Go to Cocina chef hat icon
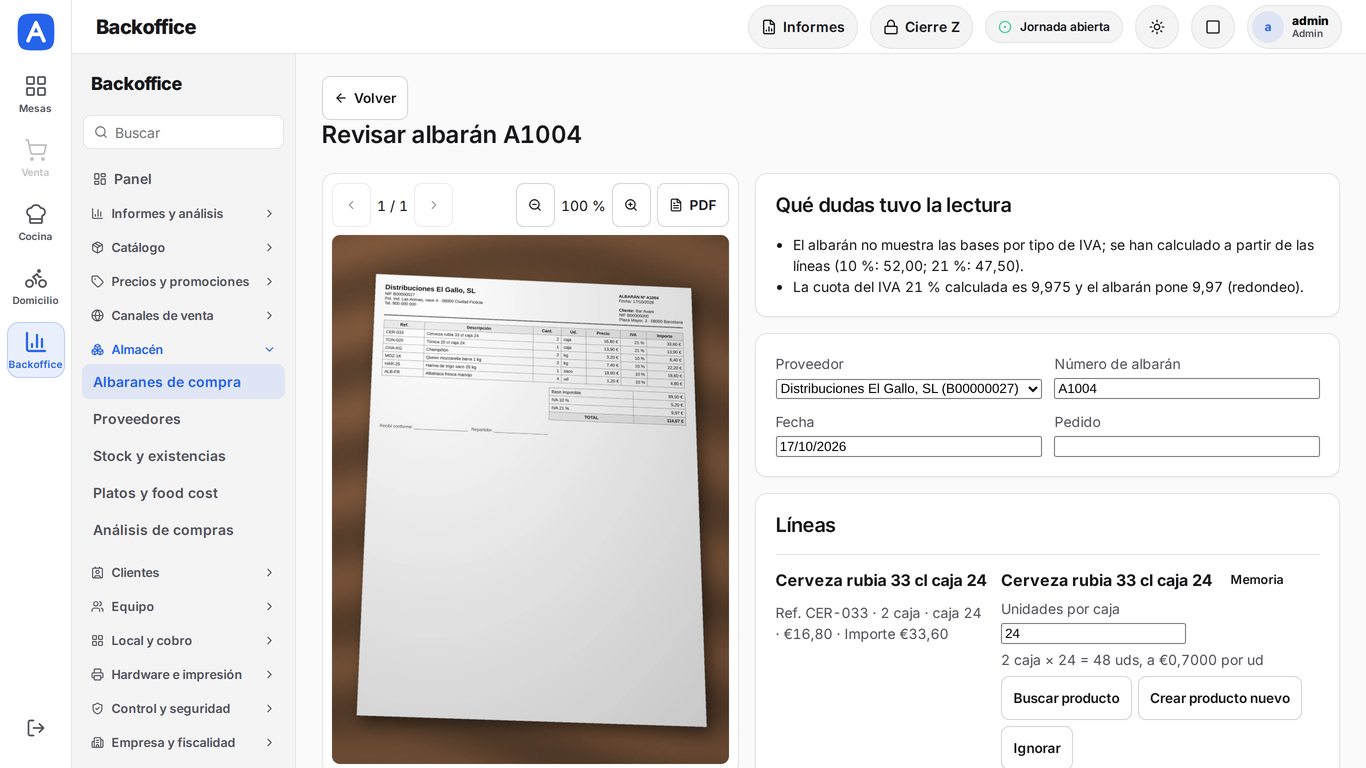Screen dimensions: 1366x768 (35, 223)
